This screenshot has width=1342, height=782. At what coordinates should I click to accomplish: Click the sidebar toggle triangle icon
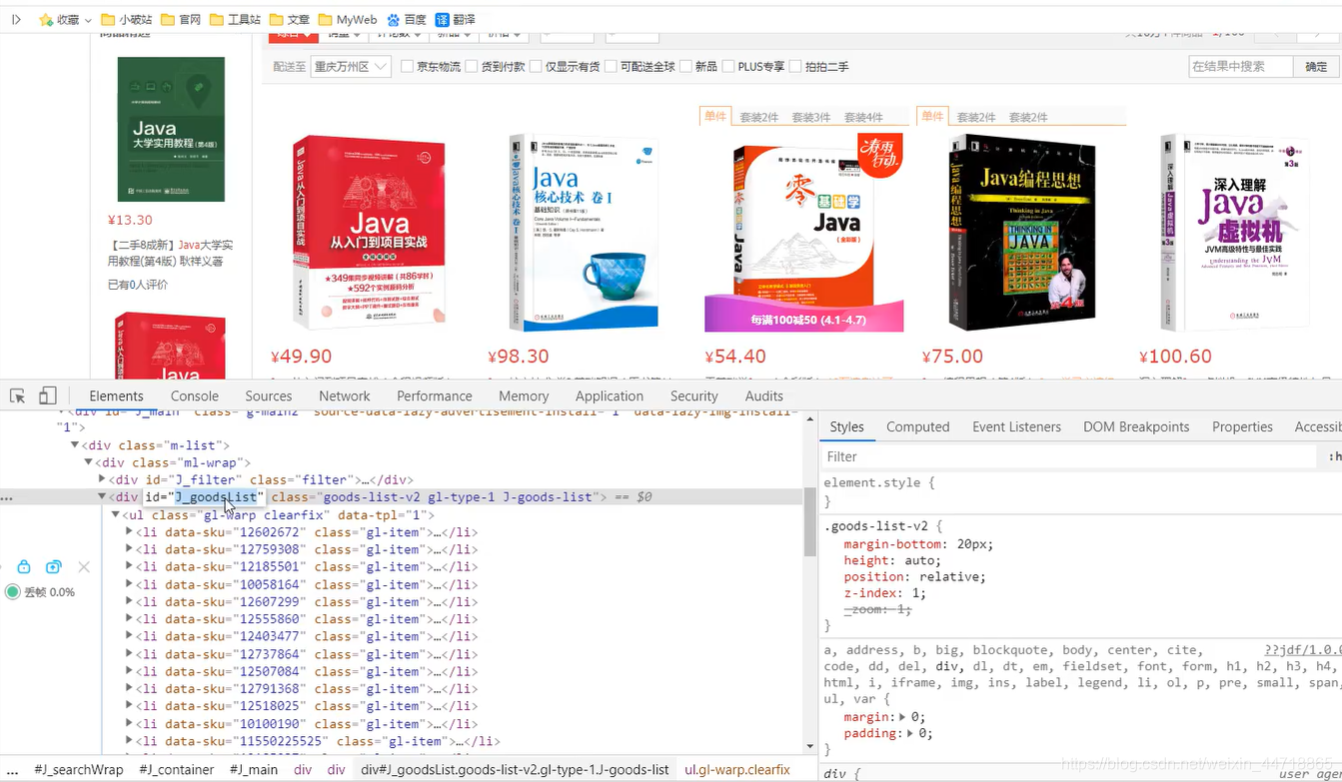16,19
